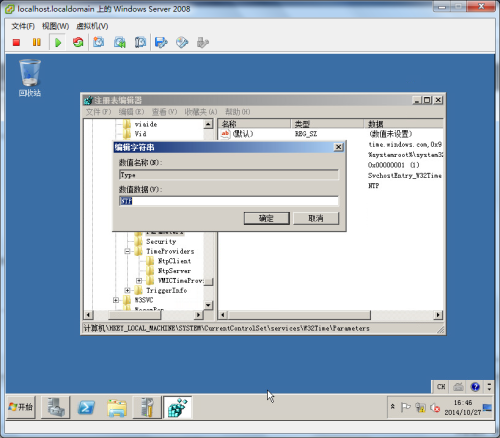Open Registry Editor 编辑(E) menu
Screen dimensions: 500x438
(131, 112)
